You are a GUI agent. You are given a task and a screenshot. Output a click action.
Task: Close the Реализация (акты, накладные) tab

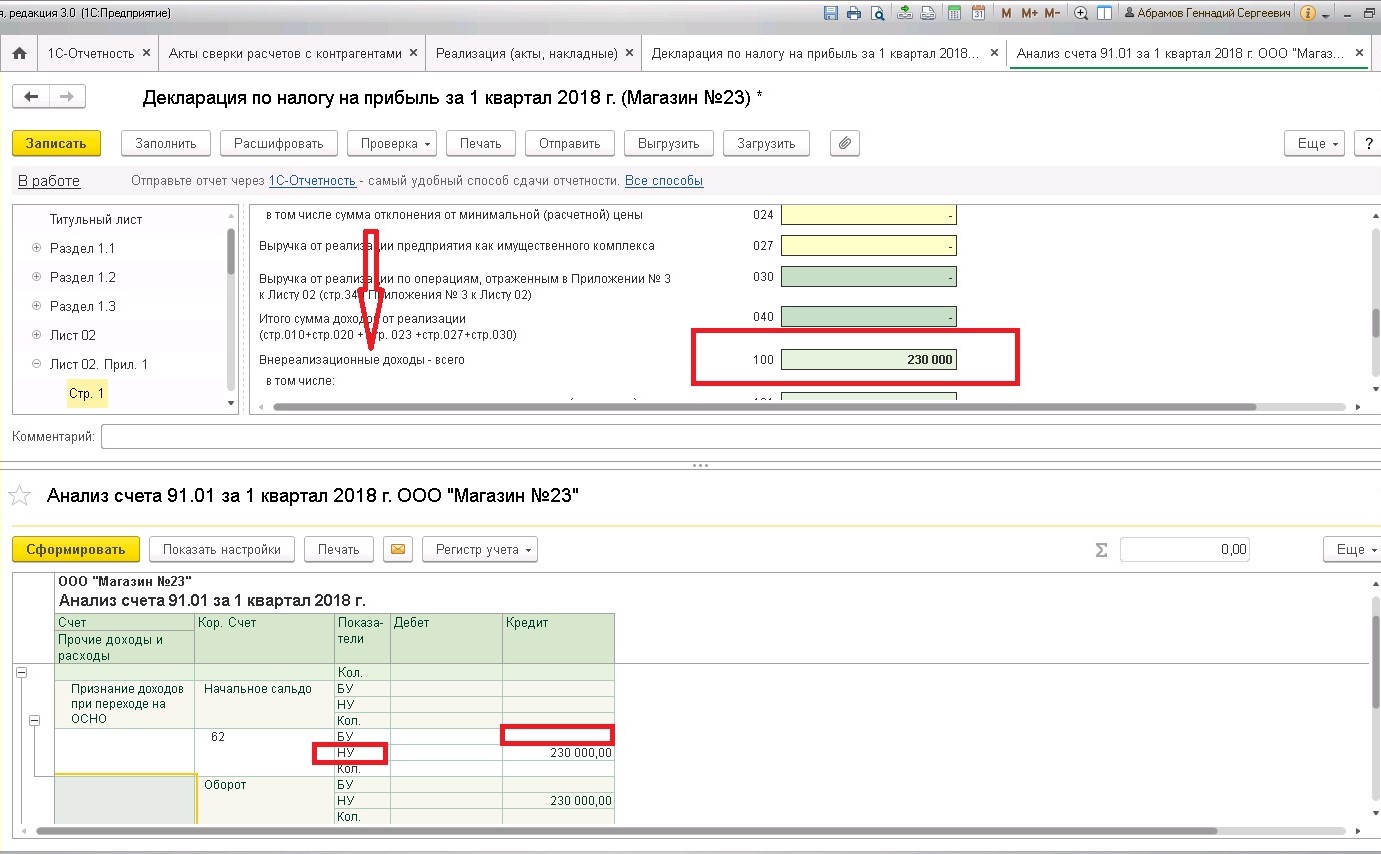pos(628,53)
